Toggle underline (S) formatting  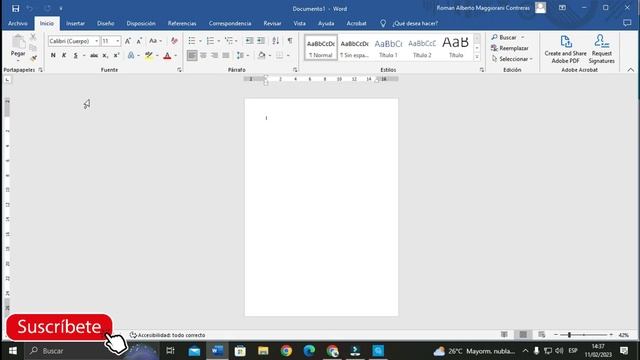click(76, 56)
